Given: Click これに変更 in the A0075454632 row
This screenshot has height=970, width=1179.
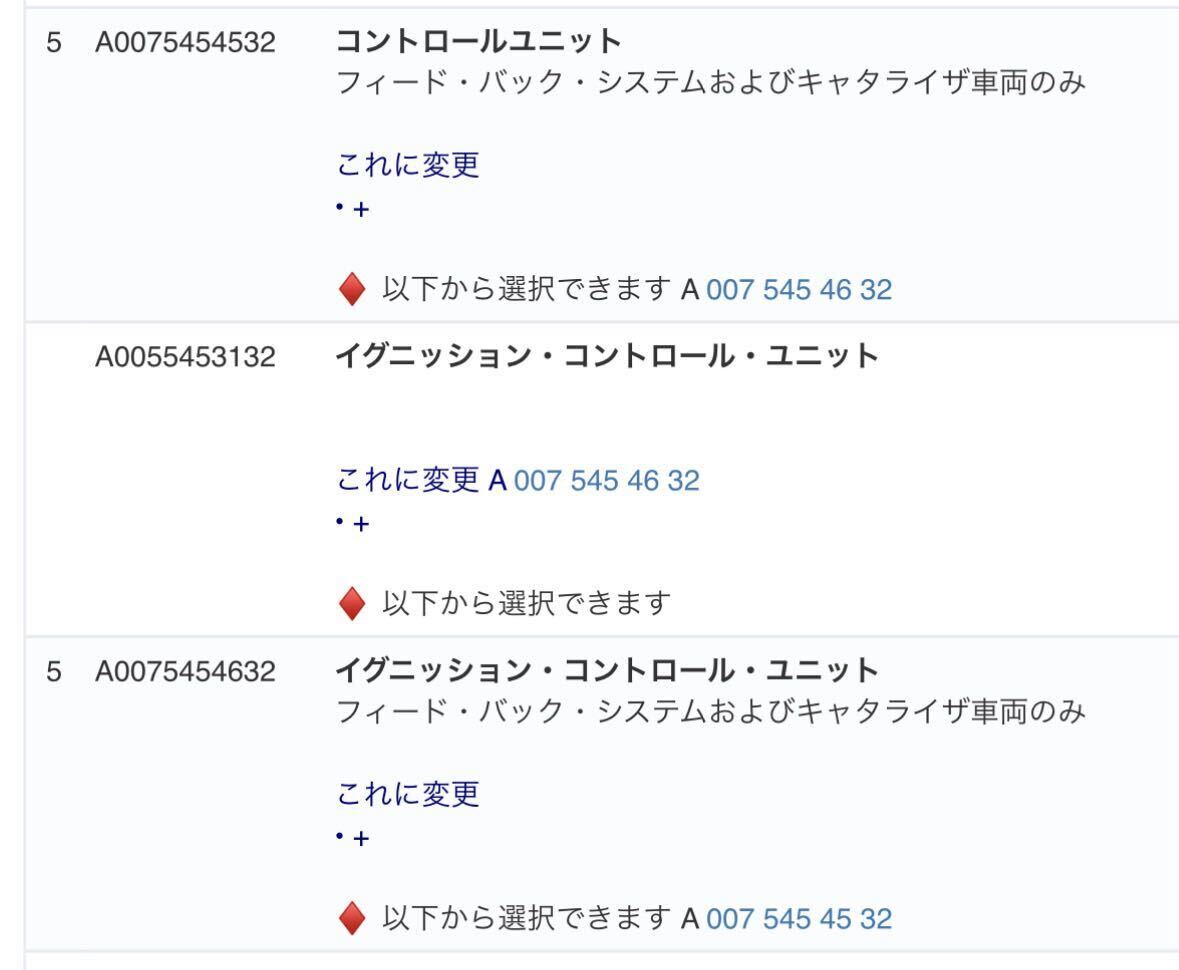Looking at the screenshot, I should click(408, 794).
